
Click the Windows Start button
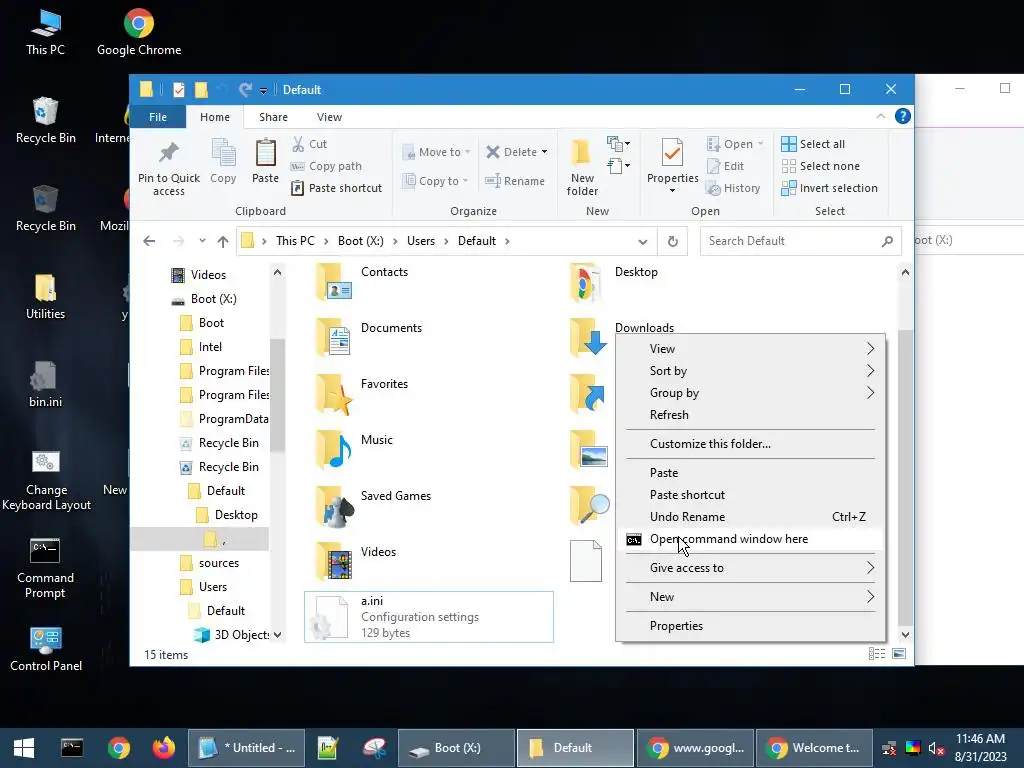pyautogui.click(x=24, y=748)
